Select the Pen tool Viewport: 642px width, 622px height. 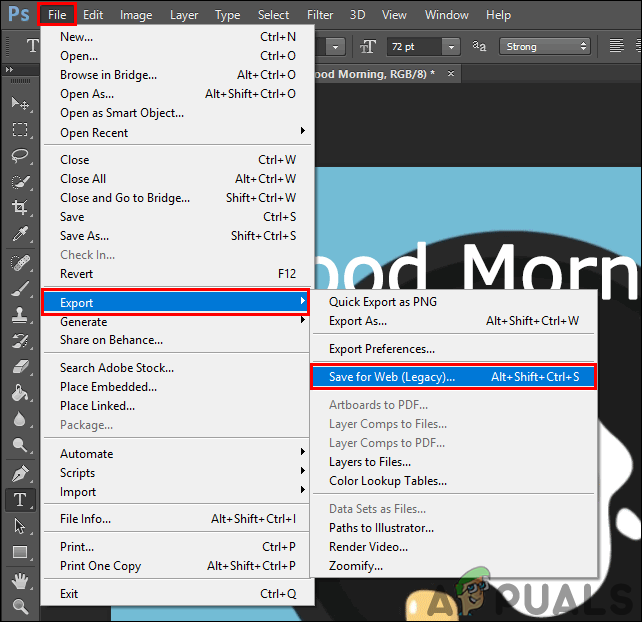(20, 474)
